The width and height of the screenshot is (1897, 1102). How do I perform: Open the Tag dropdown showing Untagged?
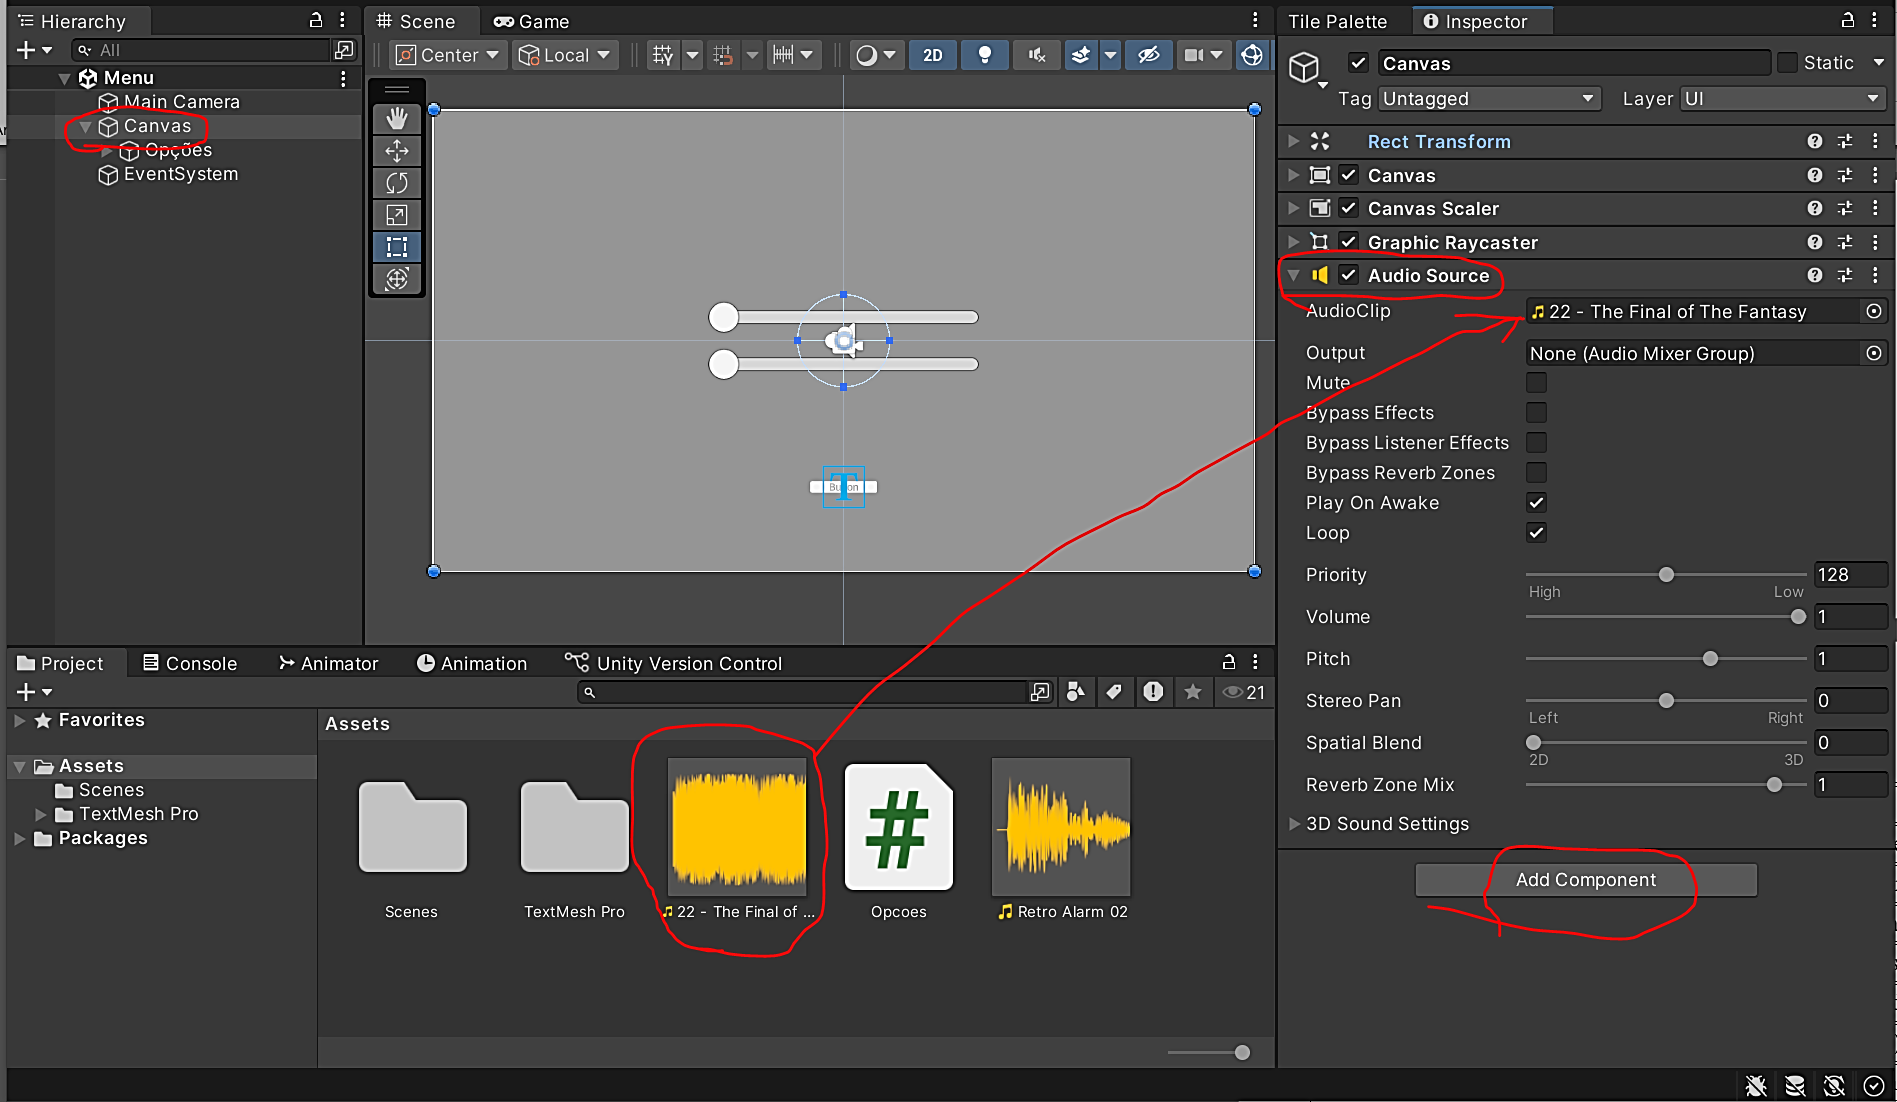(1488, 99)
